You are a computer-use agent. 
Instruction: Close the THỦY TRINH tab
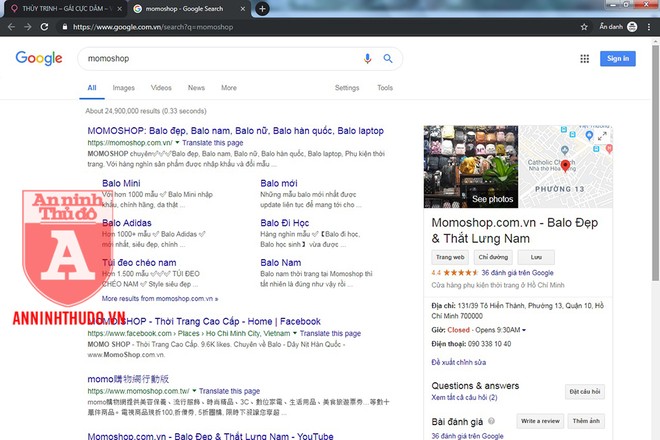(x=120, y=8)
